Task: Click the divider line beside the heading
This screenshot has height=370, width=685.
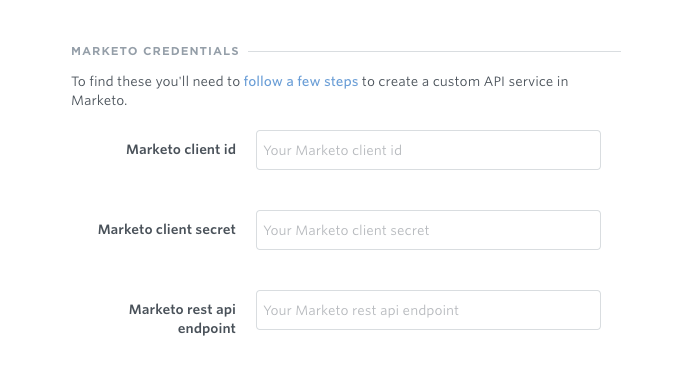Action: 434,52
